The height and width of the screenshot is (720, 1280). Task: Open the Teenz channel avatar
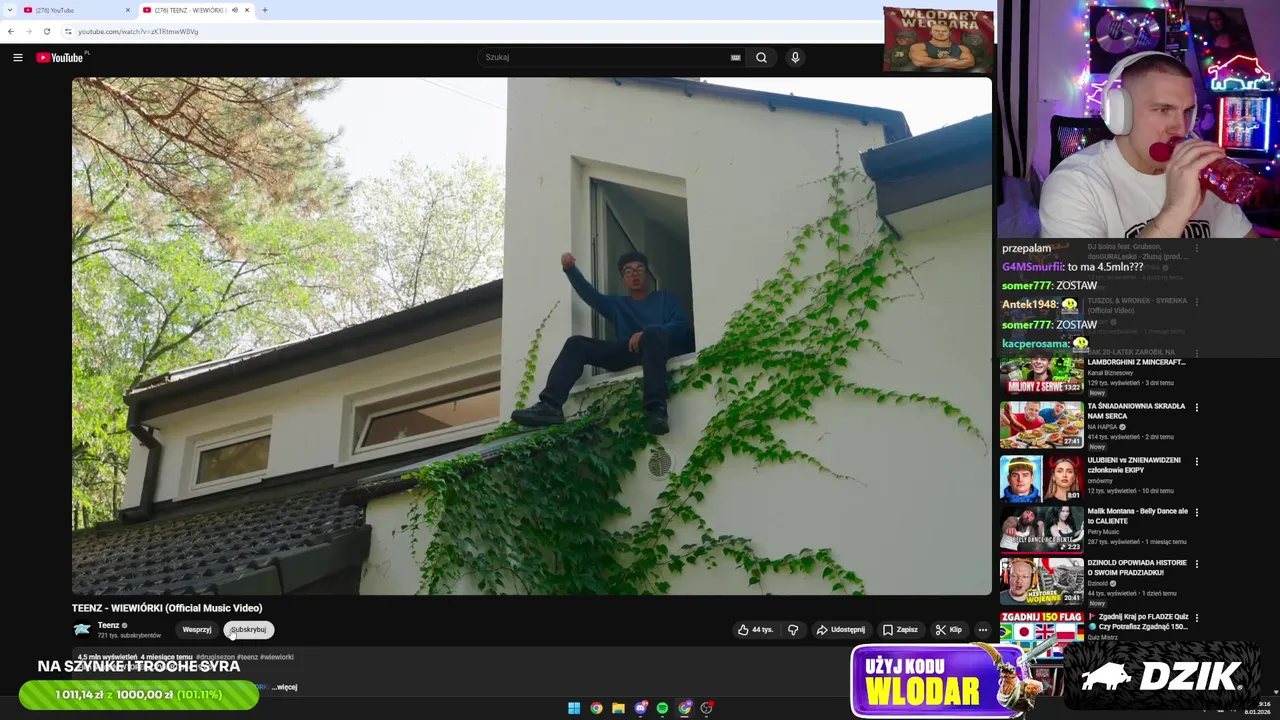tap(82, 630)
